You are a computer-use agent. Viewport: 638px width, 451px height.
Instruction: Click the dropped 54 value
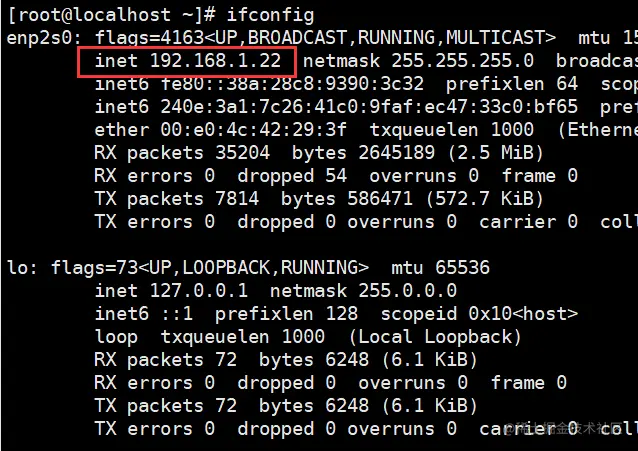[292, 176]
